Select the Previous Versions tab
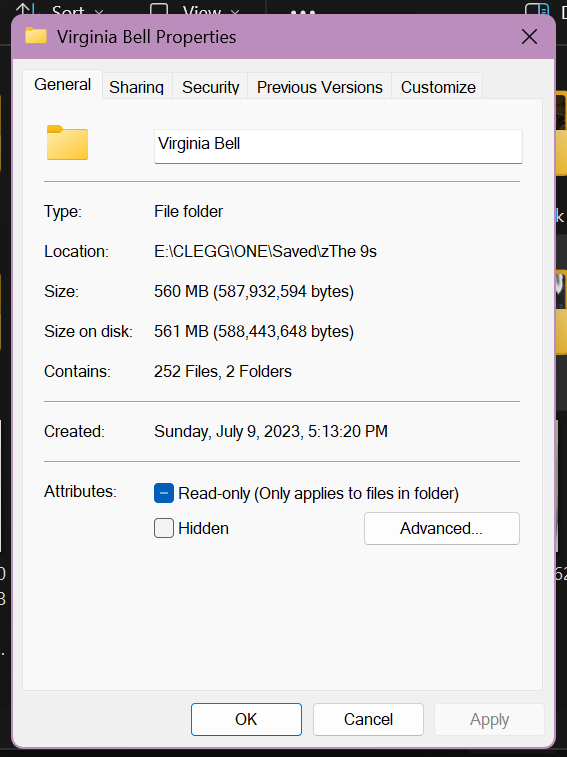567x757 pixels. 319,87
